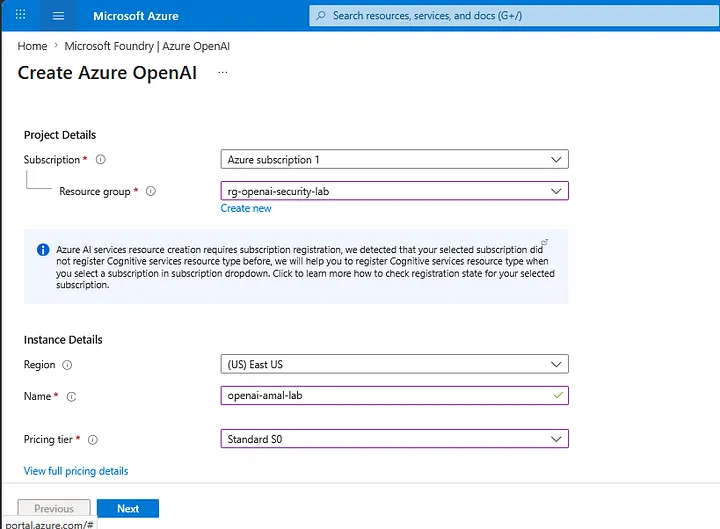Show the Resource group info tooltip icon
The height and width of the screenshot is (529, 720).
point(151,191)
